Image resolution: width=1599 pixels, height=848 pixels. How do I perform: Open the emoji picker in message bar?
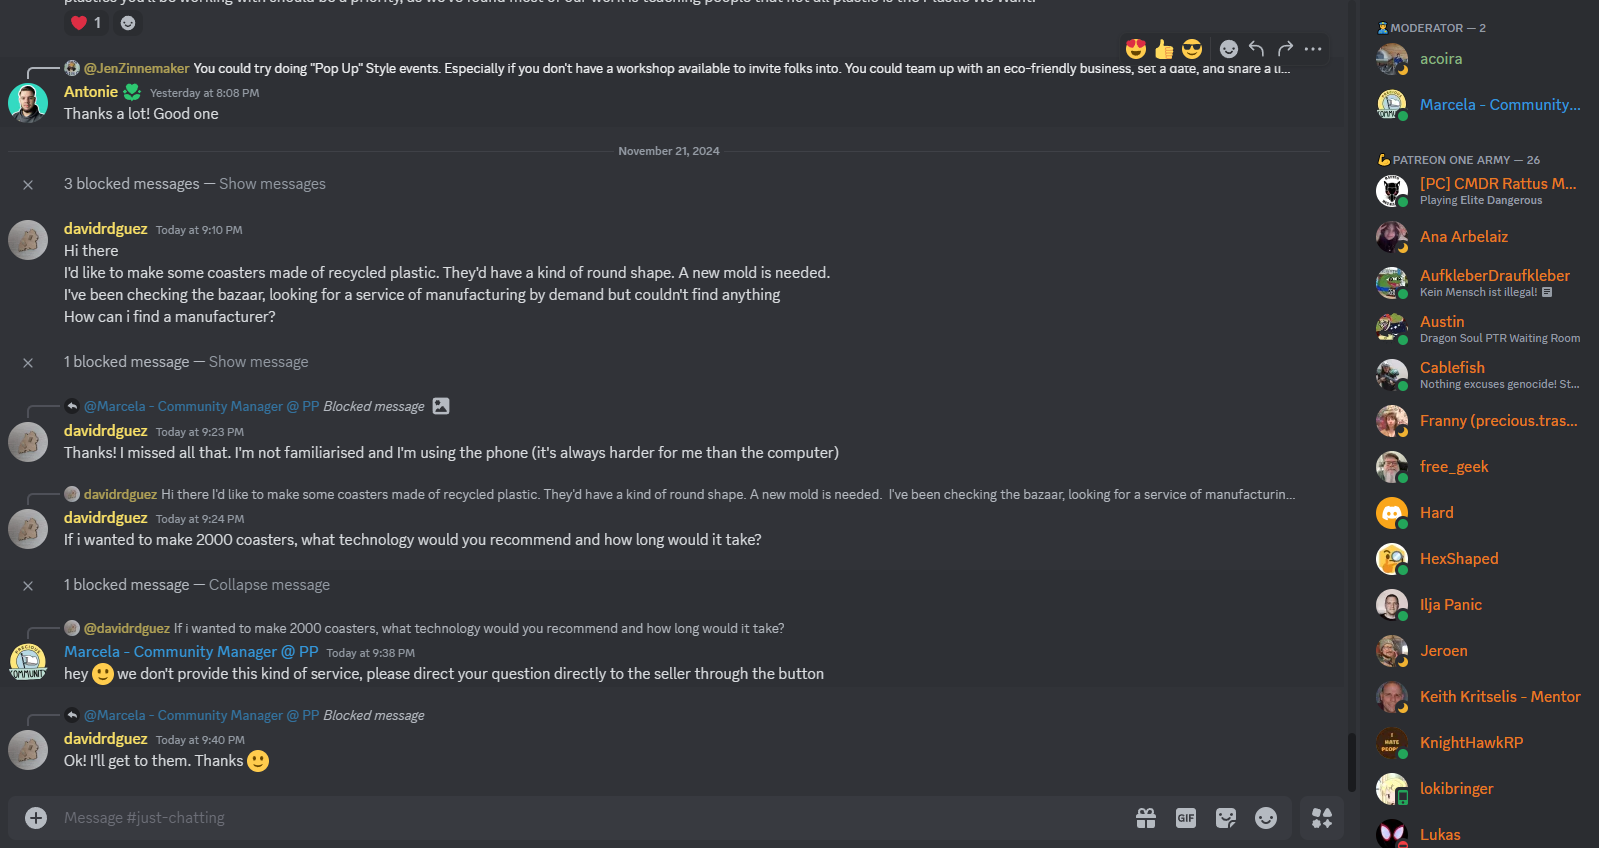tap(1266, 818)
